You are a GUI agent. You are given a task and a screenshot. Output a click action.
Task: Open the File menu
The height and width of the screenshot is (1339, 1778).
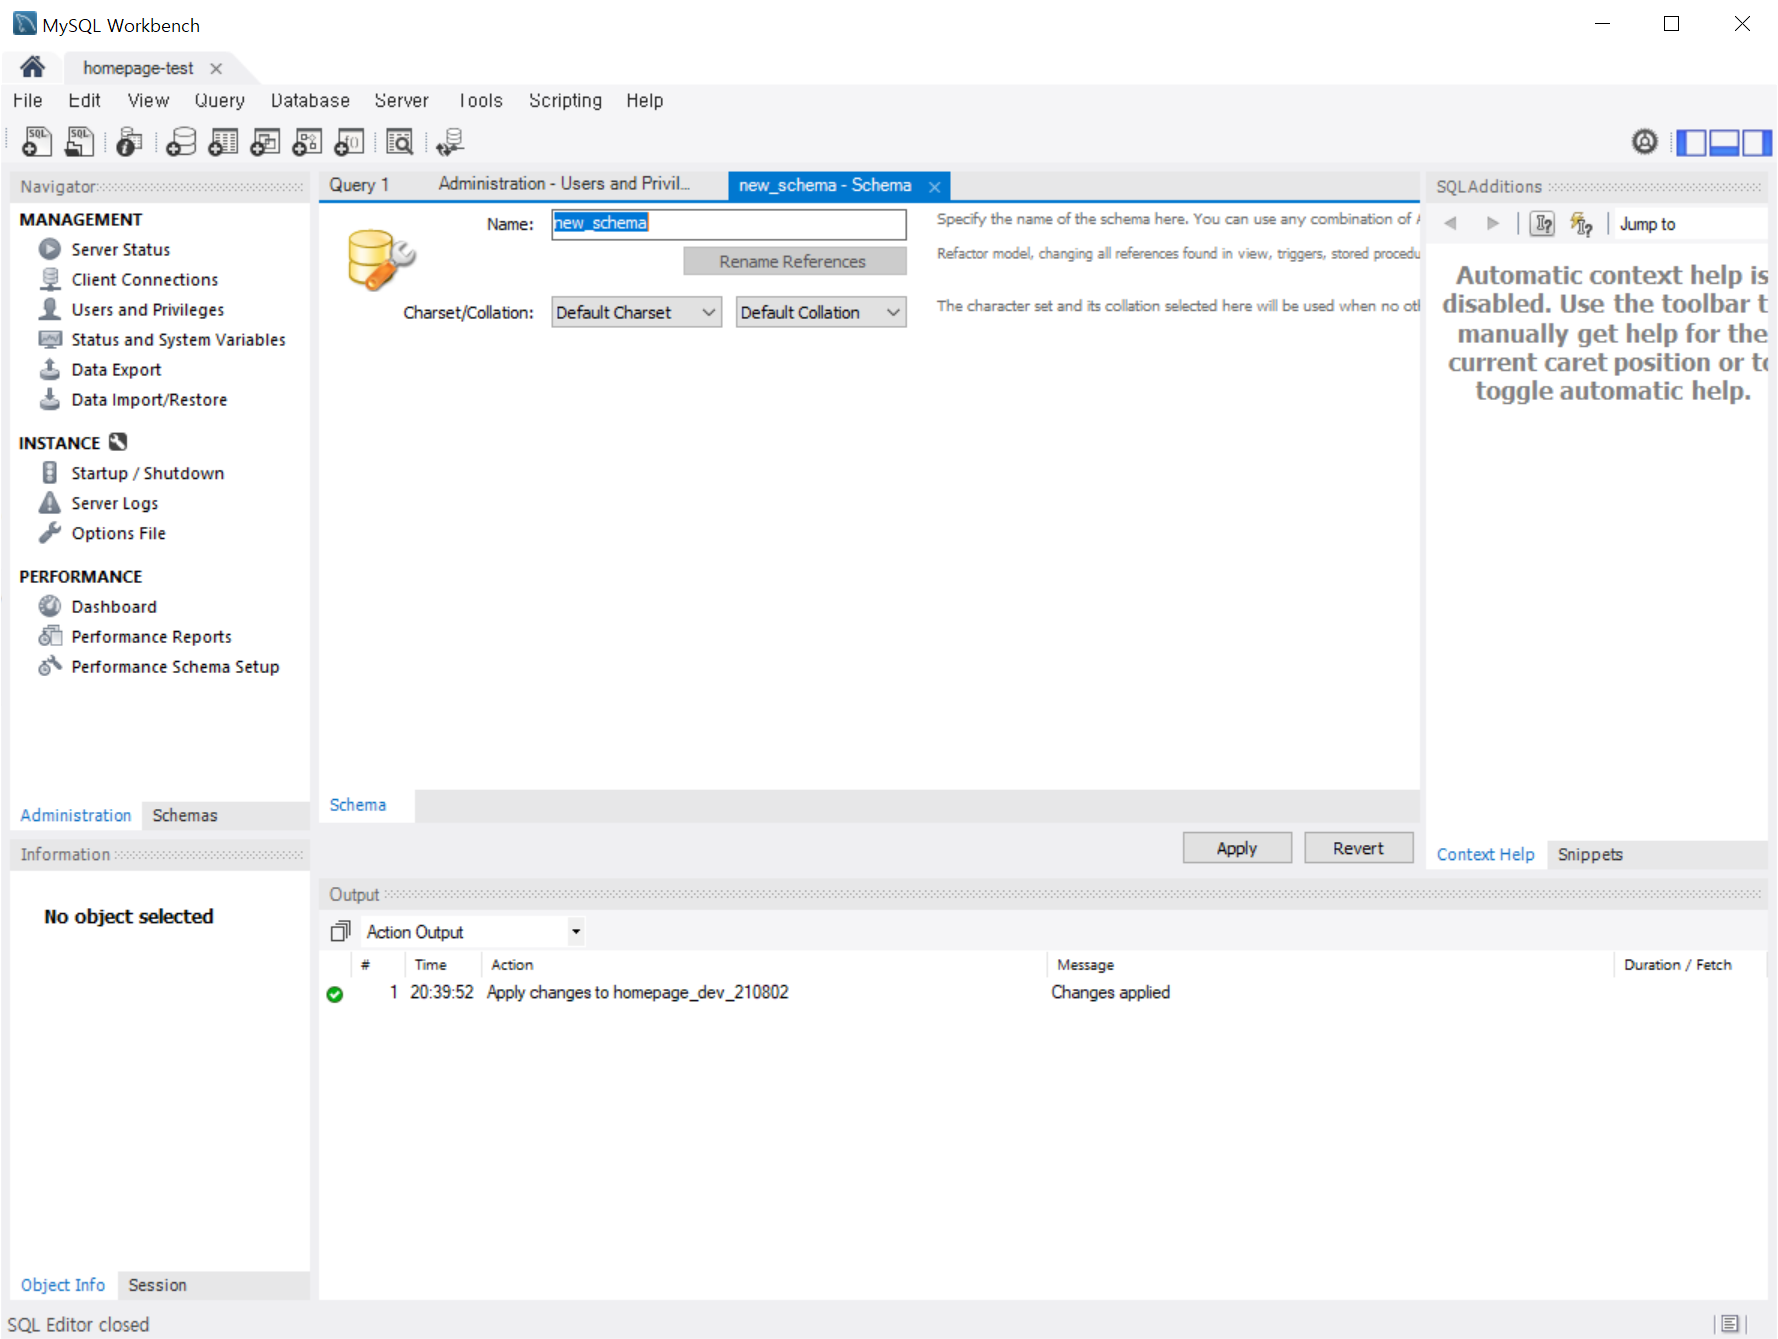pos(27,100)
